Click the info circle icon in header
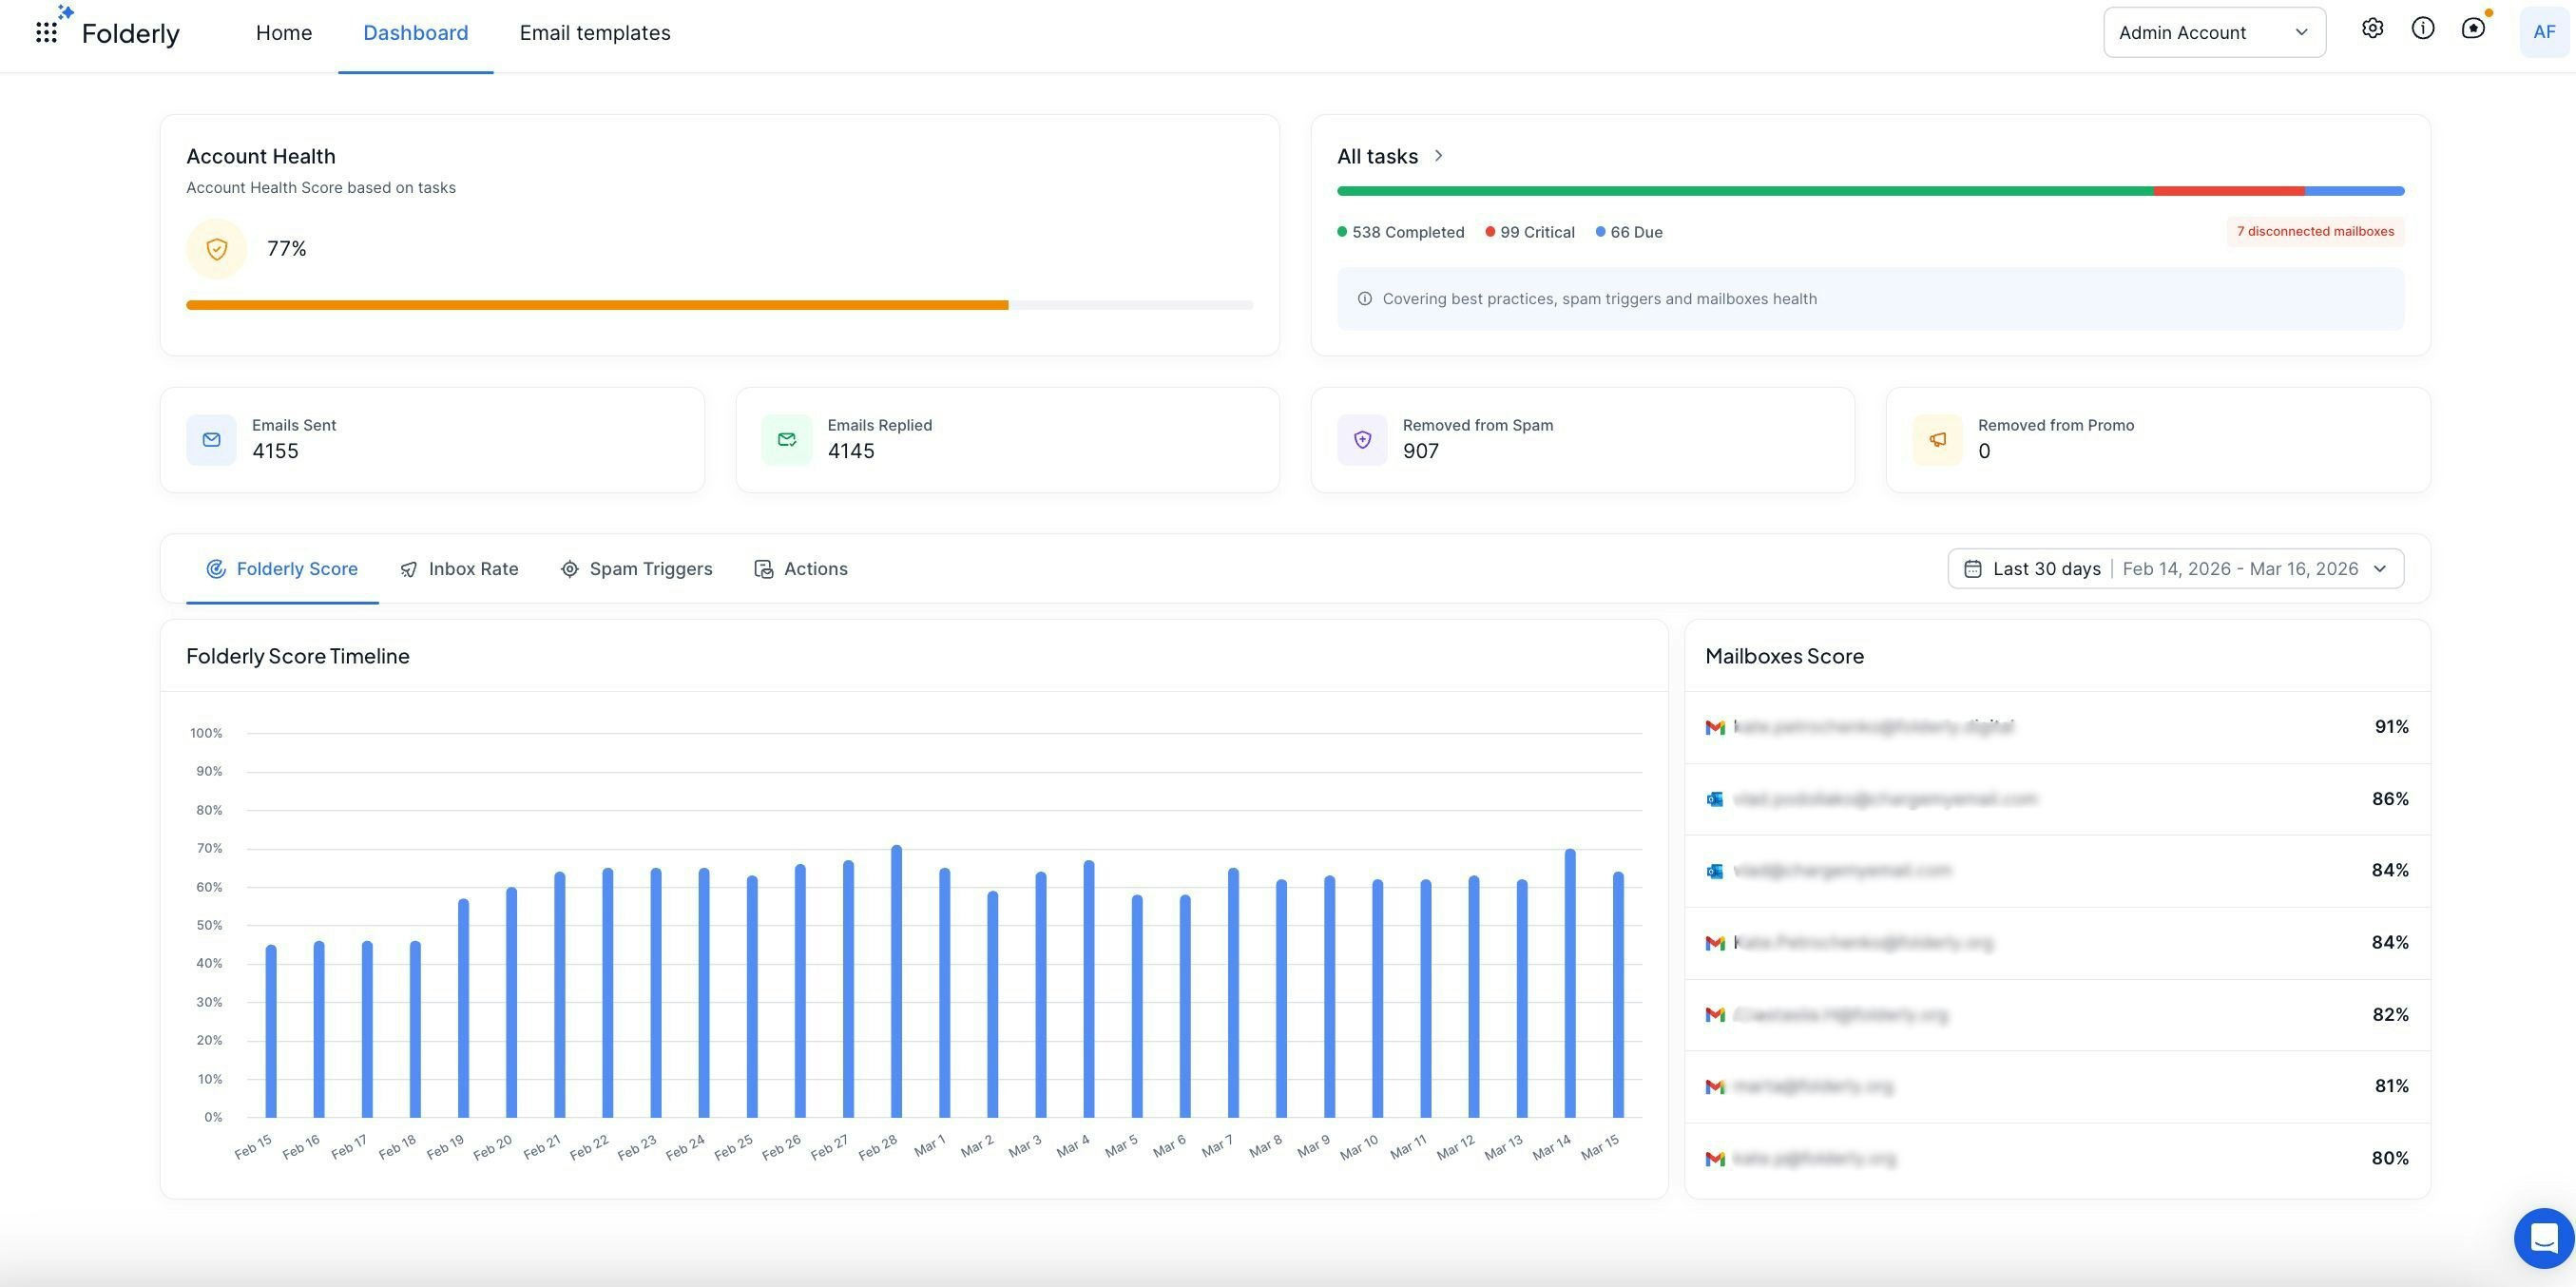 [x=2422, y=29]
